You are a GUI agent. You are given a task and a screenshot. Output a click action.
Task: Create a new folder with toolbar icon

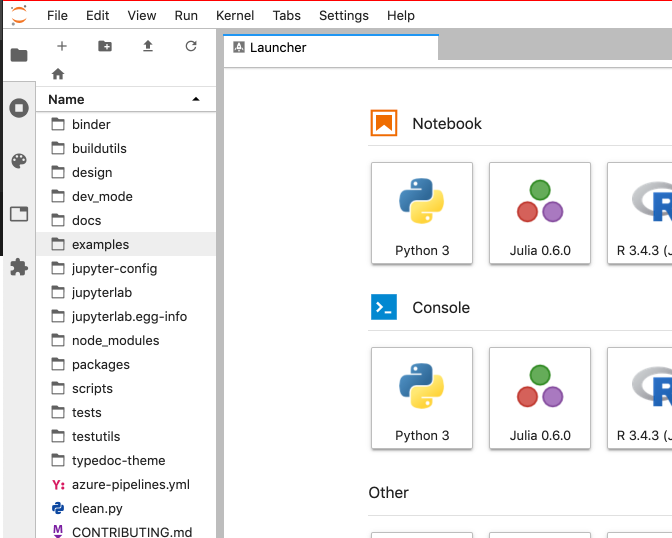pyautogui.click(x=105, y=46)
